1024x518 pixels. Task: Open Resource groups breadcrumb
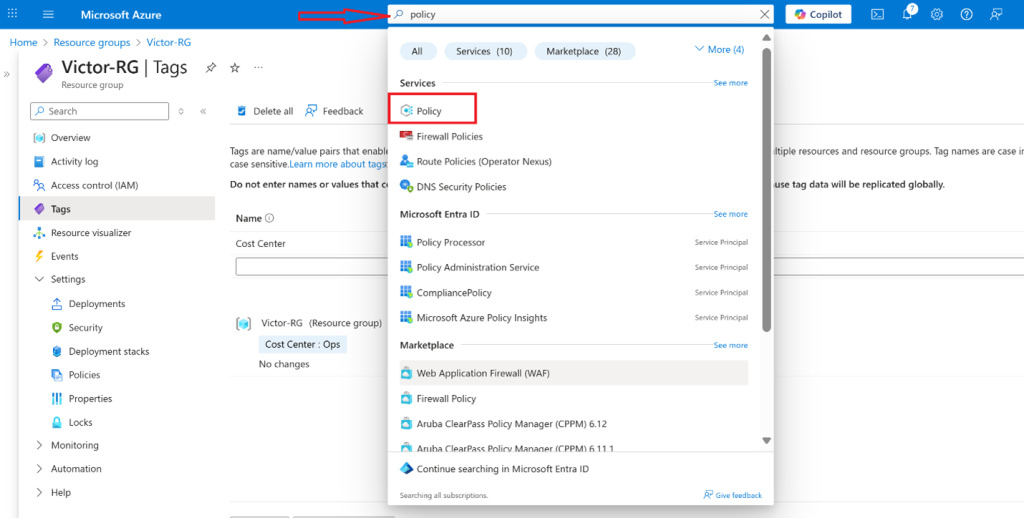[x=92, y=42]
